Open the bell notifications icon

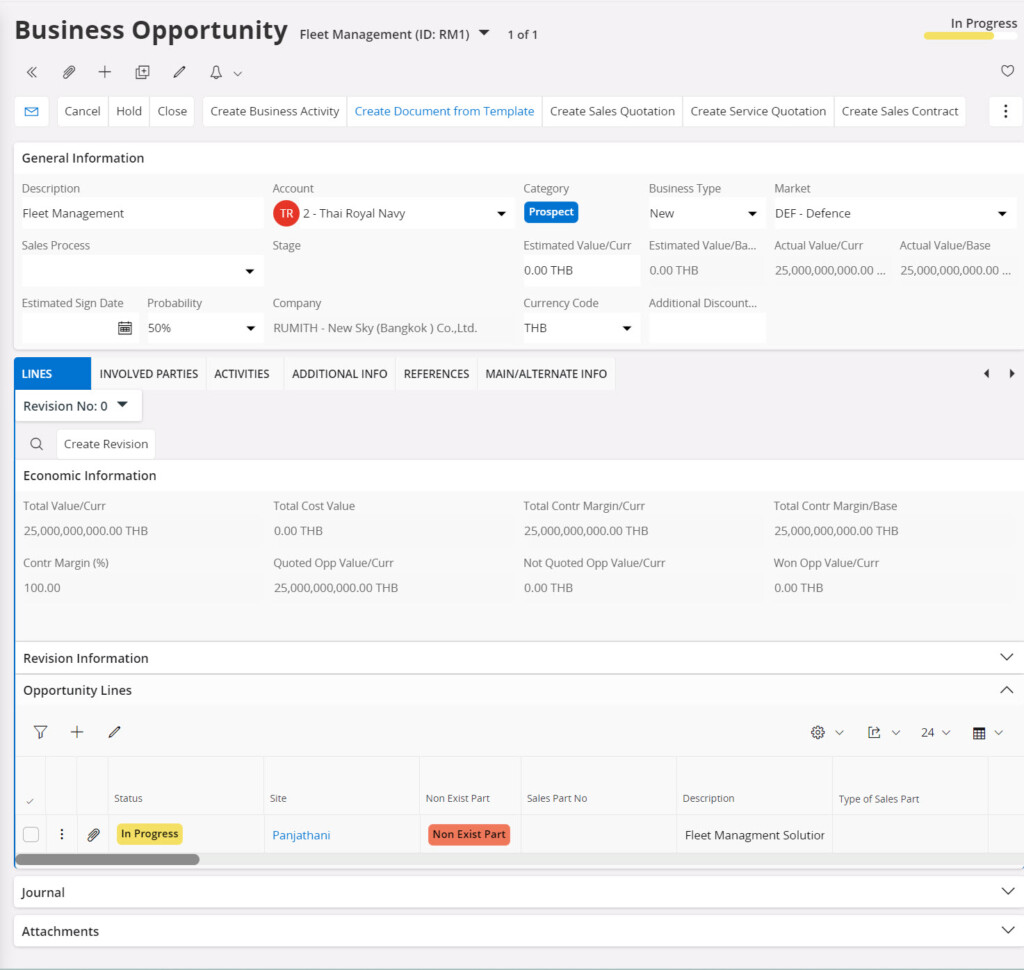click(x=216, y=72)
